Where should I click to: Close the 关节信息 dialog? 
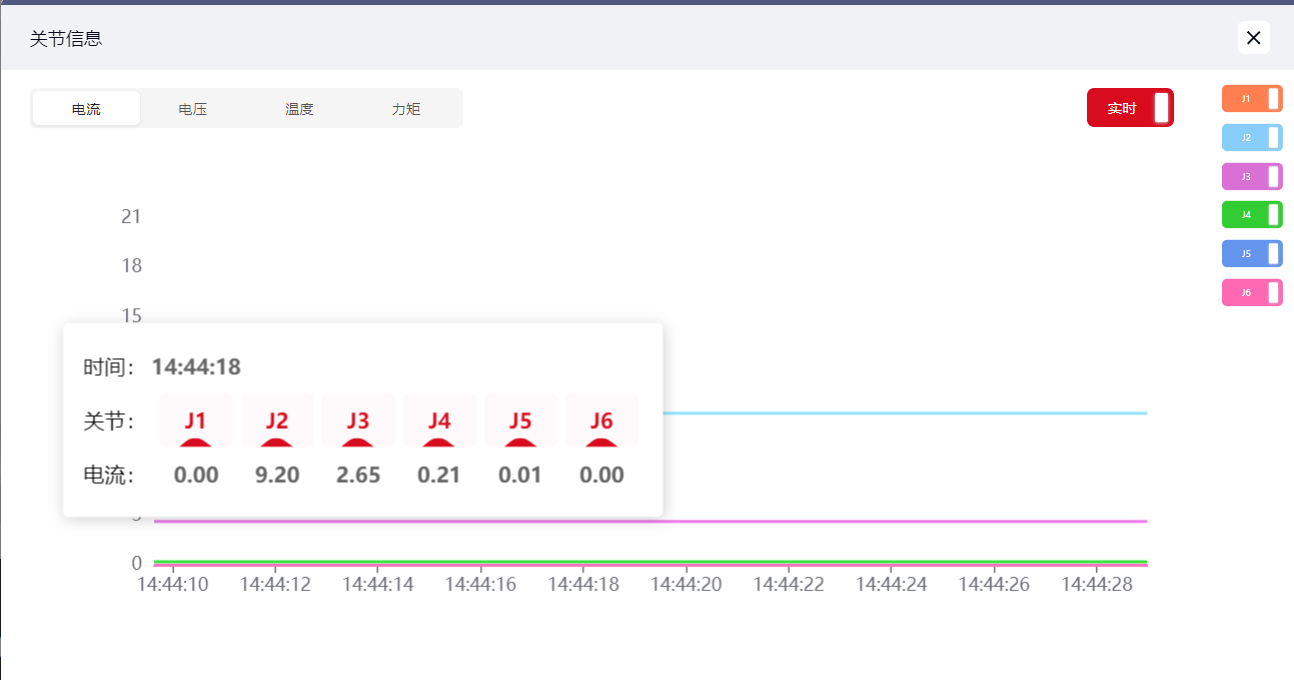click(x=1253, y=38)
